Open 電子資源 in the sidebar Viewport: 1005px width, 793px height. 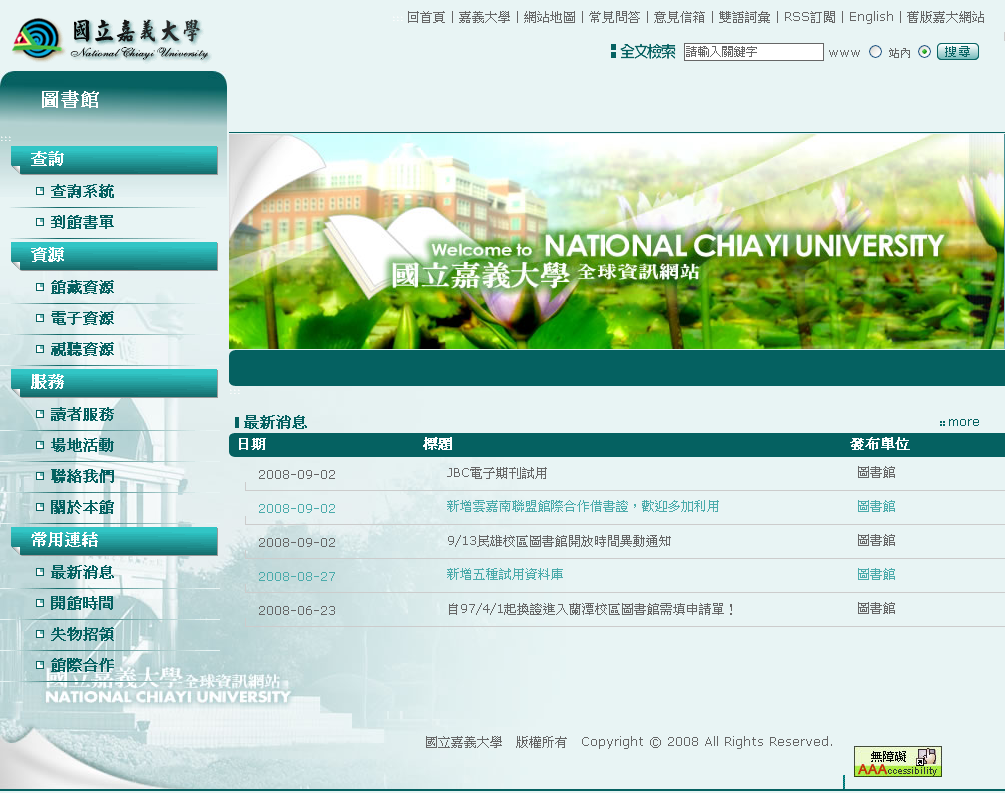[82, 318]
